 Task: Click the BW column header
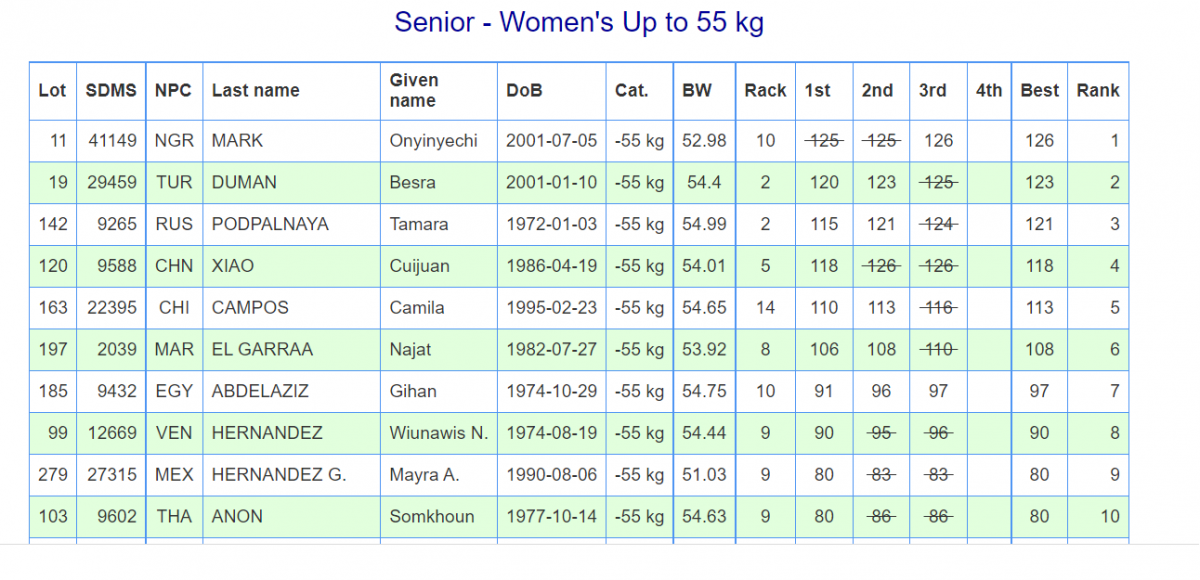click(697, 90)
